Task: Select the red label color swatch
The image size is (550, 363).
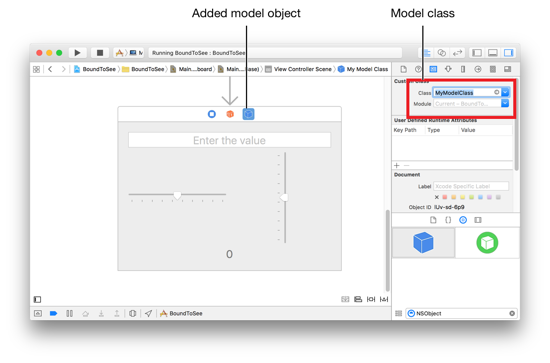Action: pyautogui.click(x=445, y=197)
